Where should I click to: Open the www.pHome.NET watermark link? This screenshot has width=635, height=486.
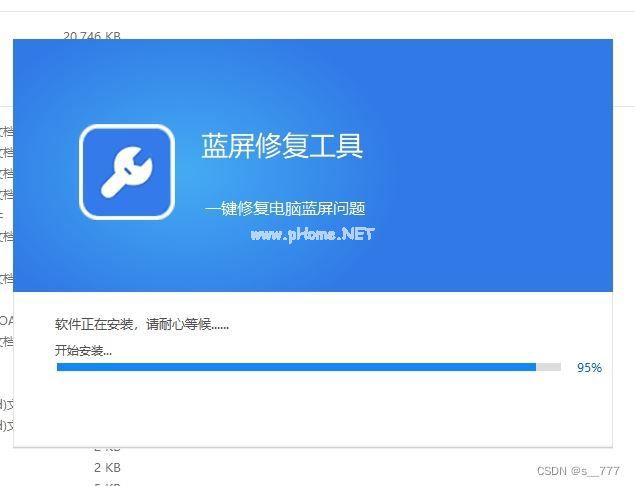[312, 234]
